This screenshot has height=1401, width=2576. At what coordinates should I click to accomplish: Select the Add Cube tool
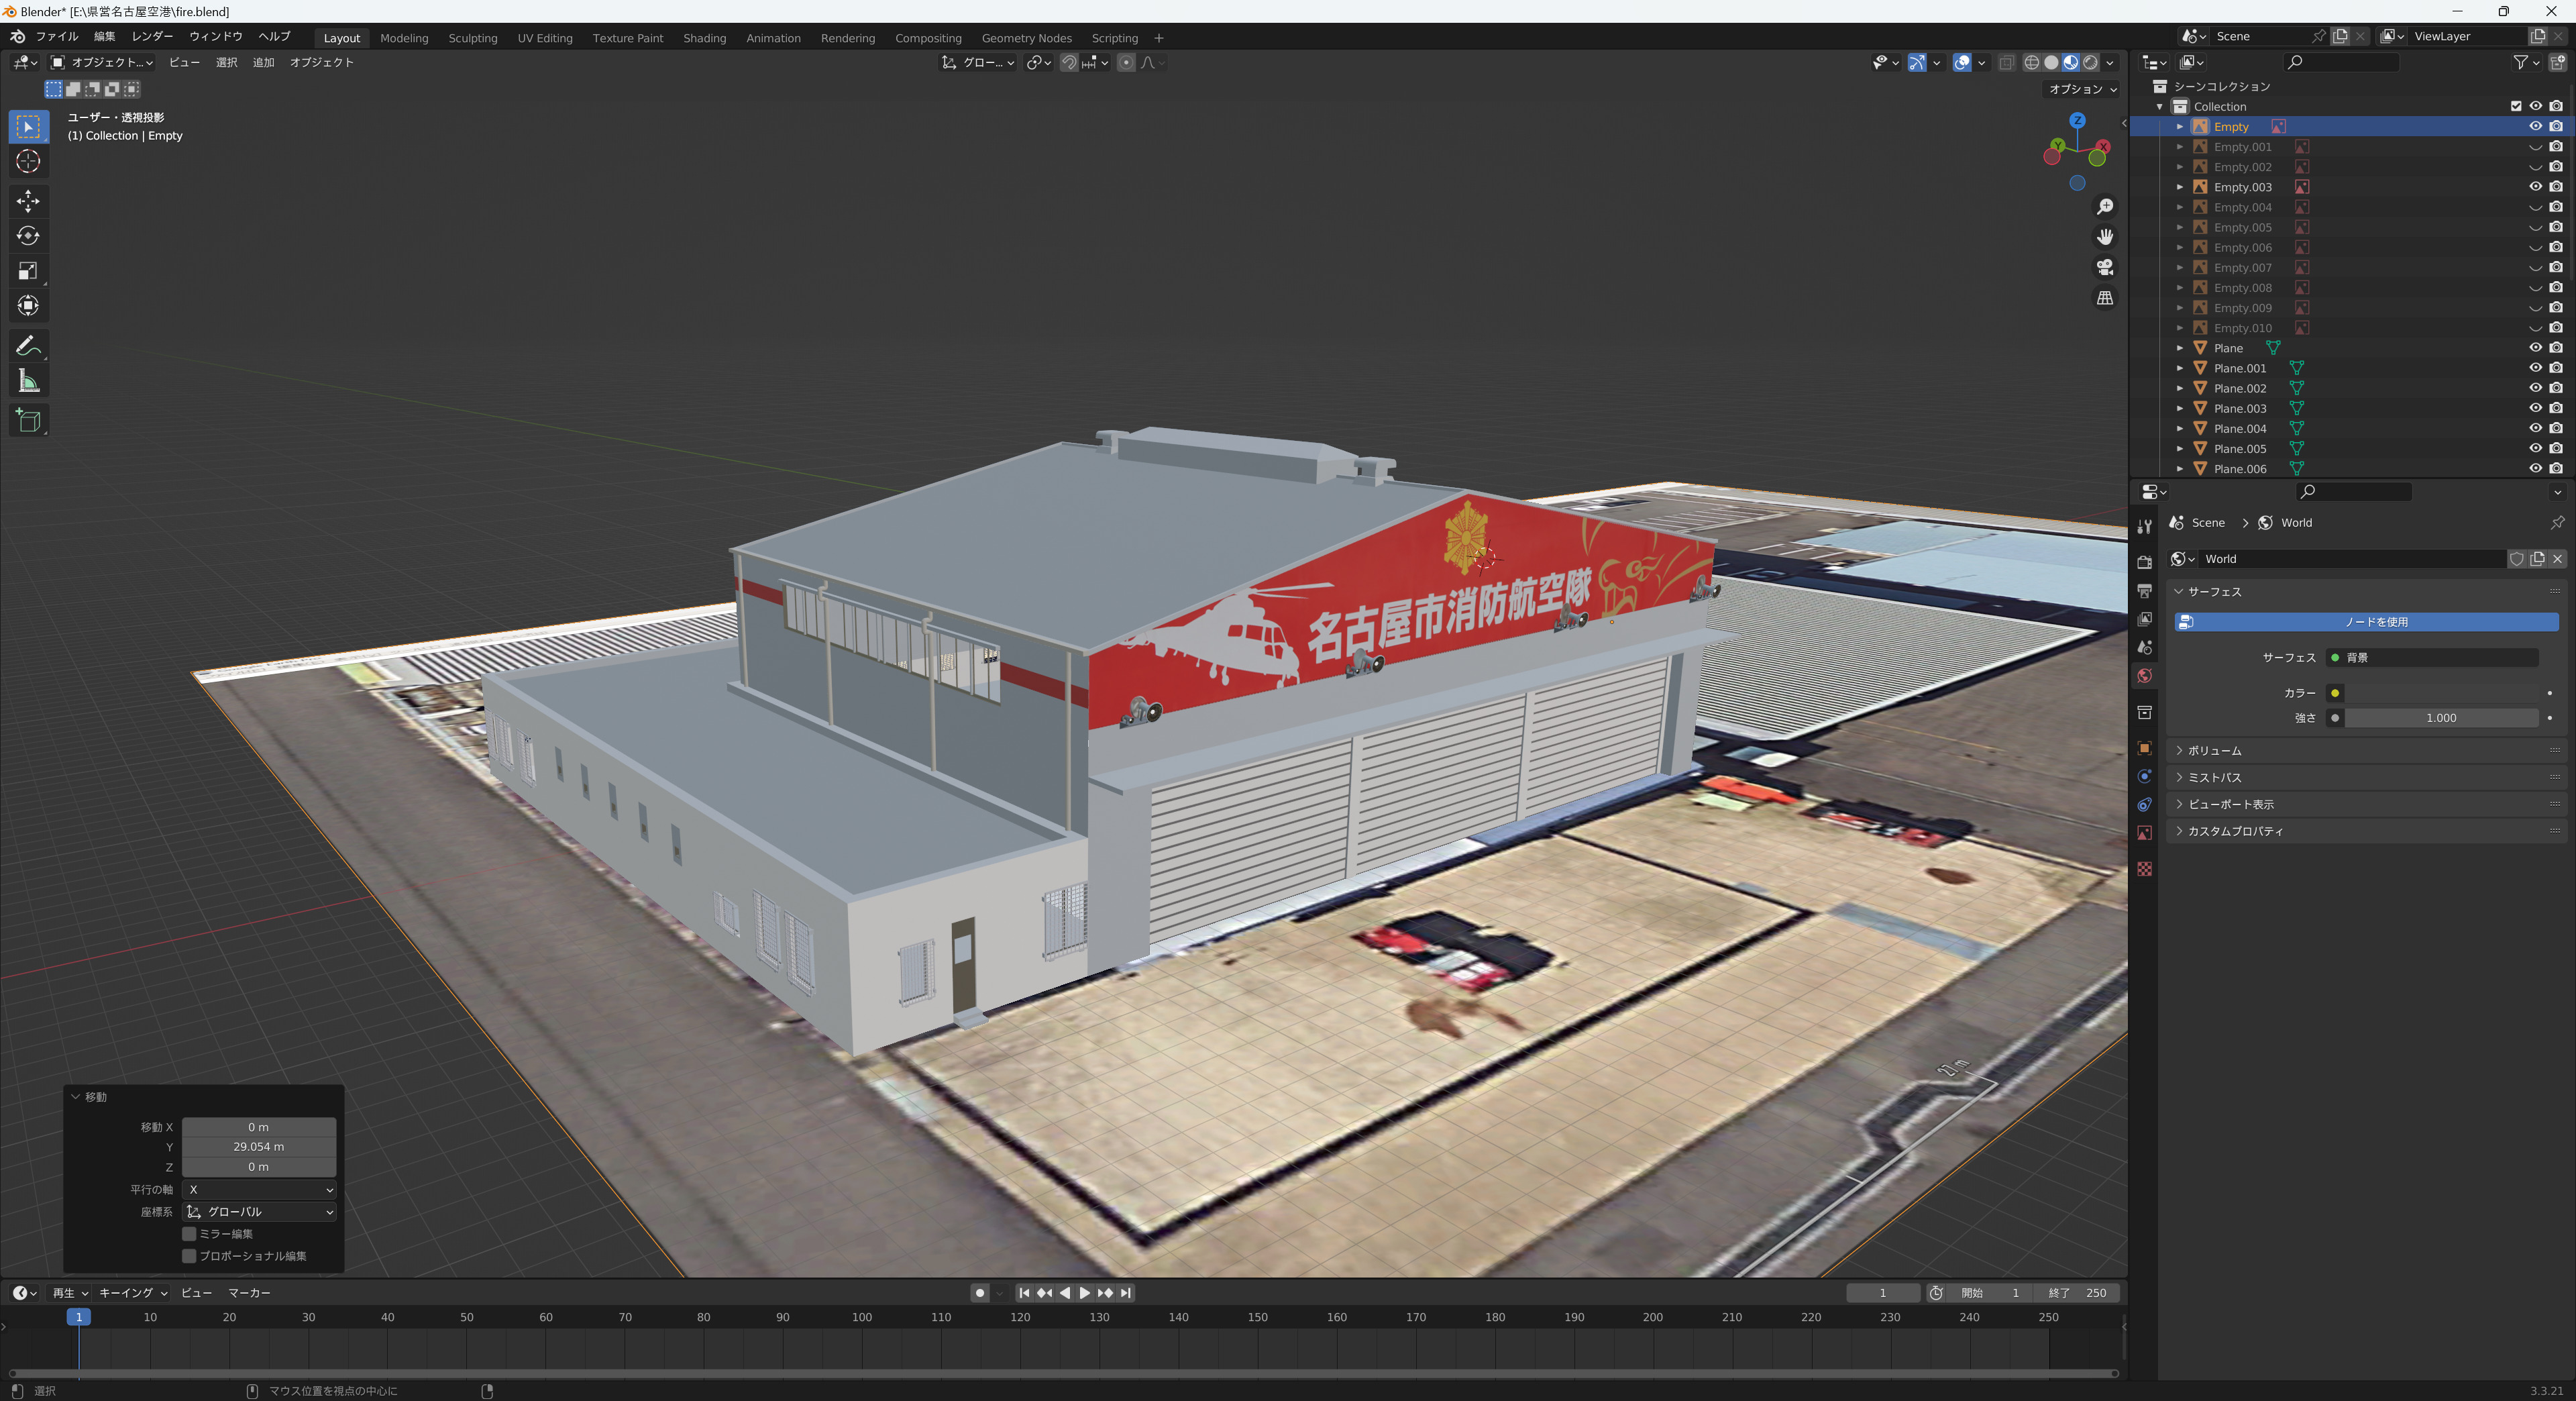tap(28, 421)
